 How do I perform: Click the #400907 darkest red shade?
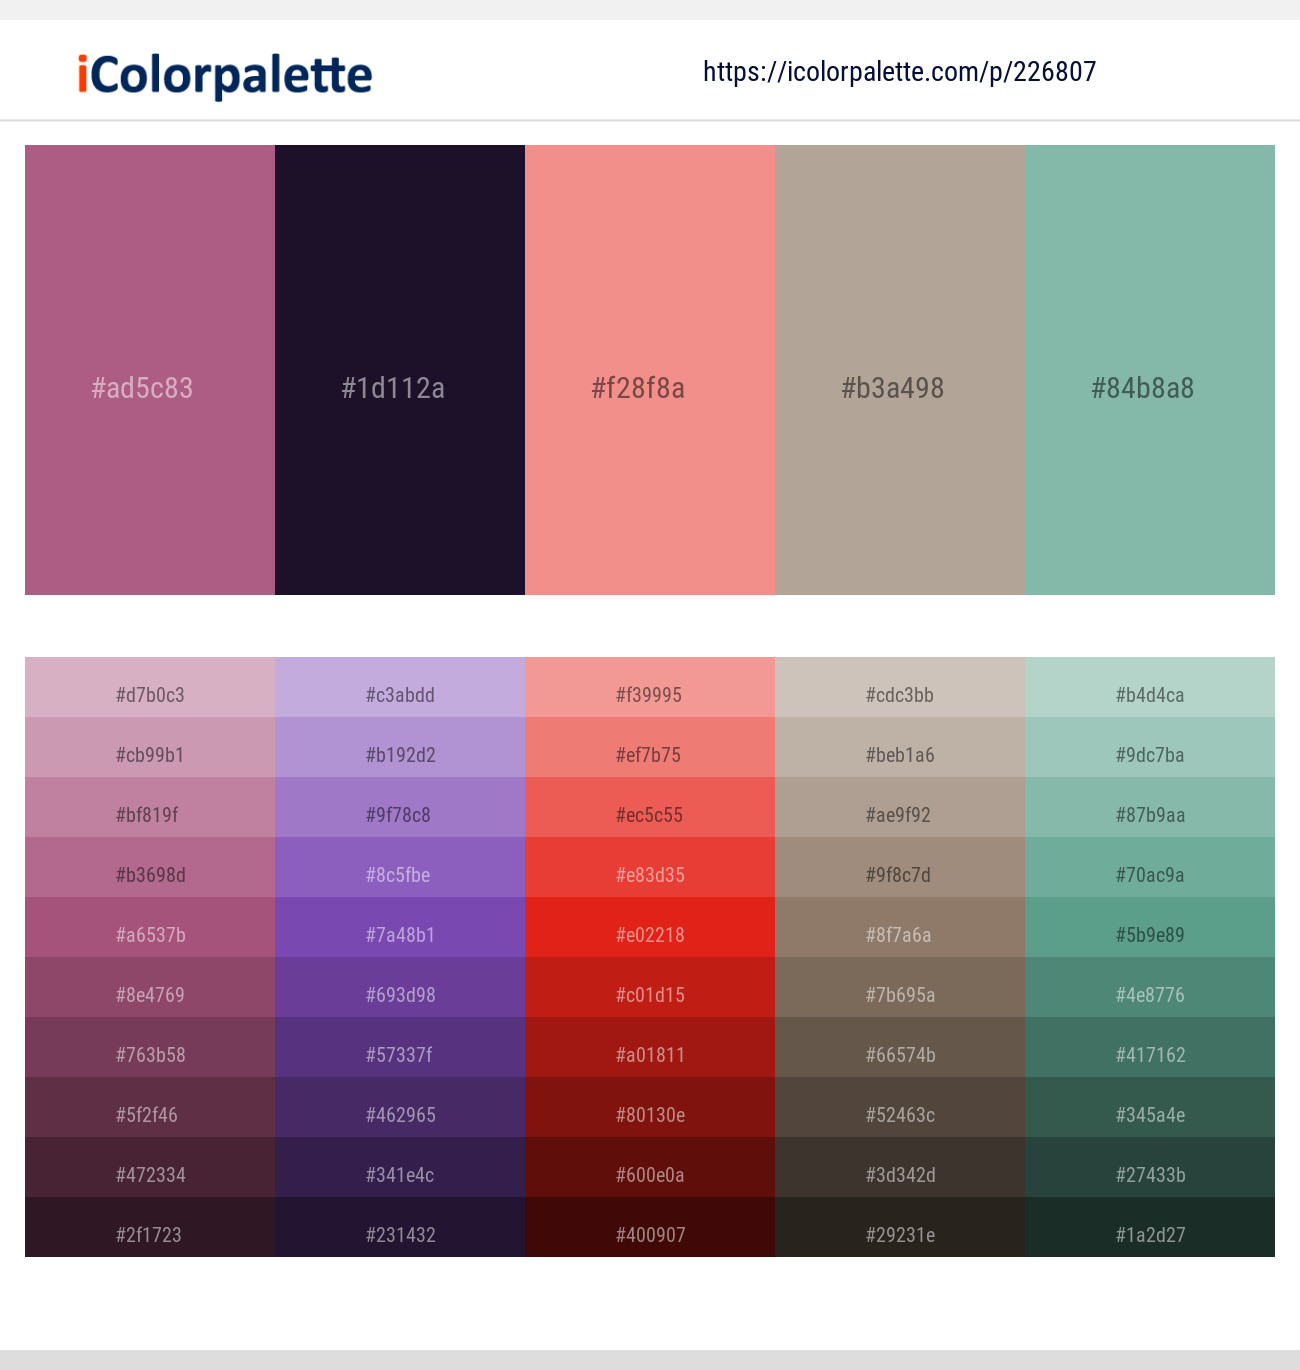tap(649, 1234)
